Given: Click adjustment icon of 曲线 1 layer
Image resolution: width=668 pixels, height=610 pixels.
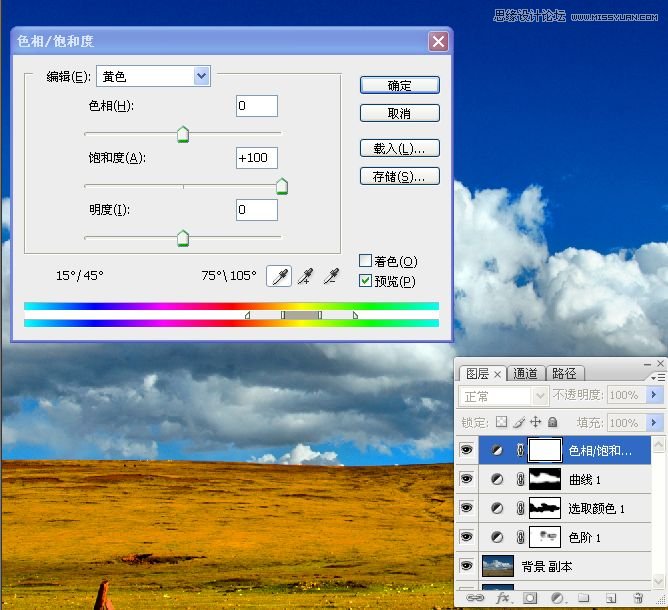Looking at the screenshot, I should pos(497,479).
